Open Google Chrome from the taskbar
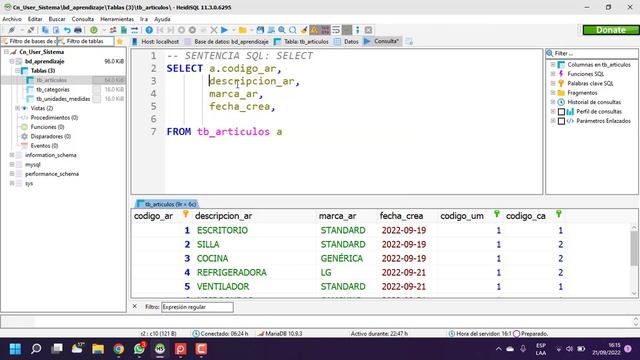 (118, 349)
